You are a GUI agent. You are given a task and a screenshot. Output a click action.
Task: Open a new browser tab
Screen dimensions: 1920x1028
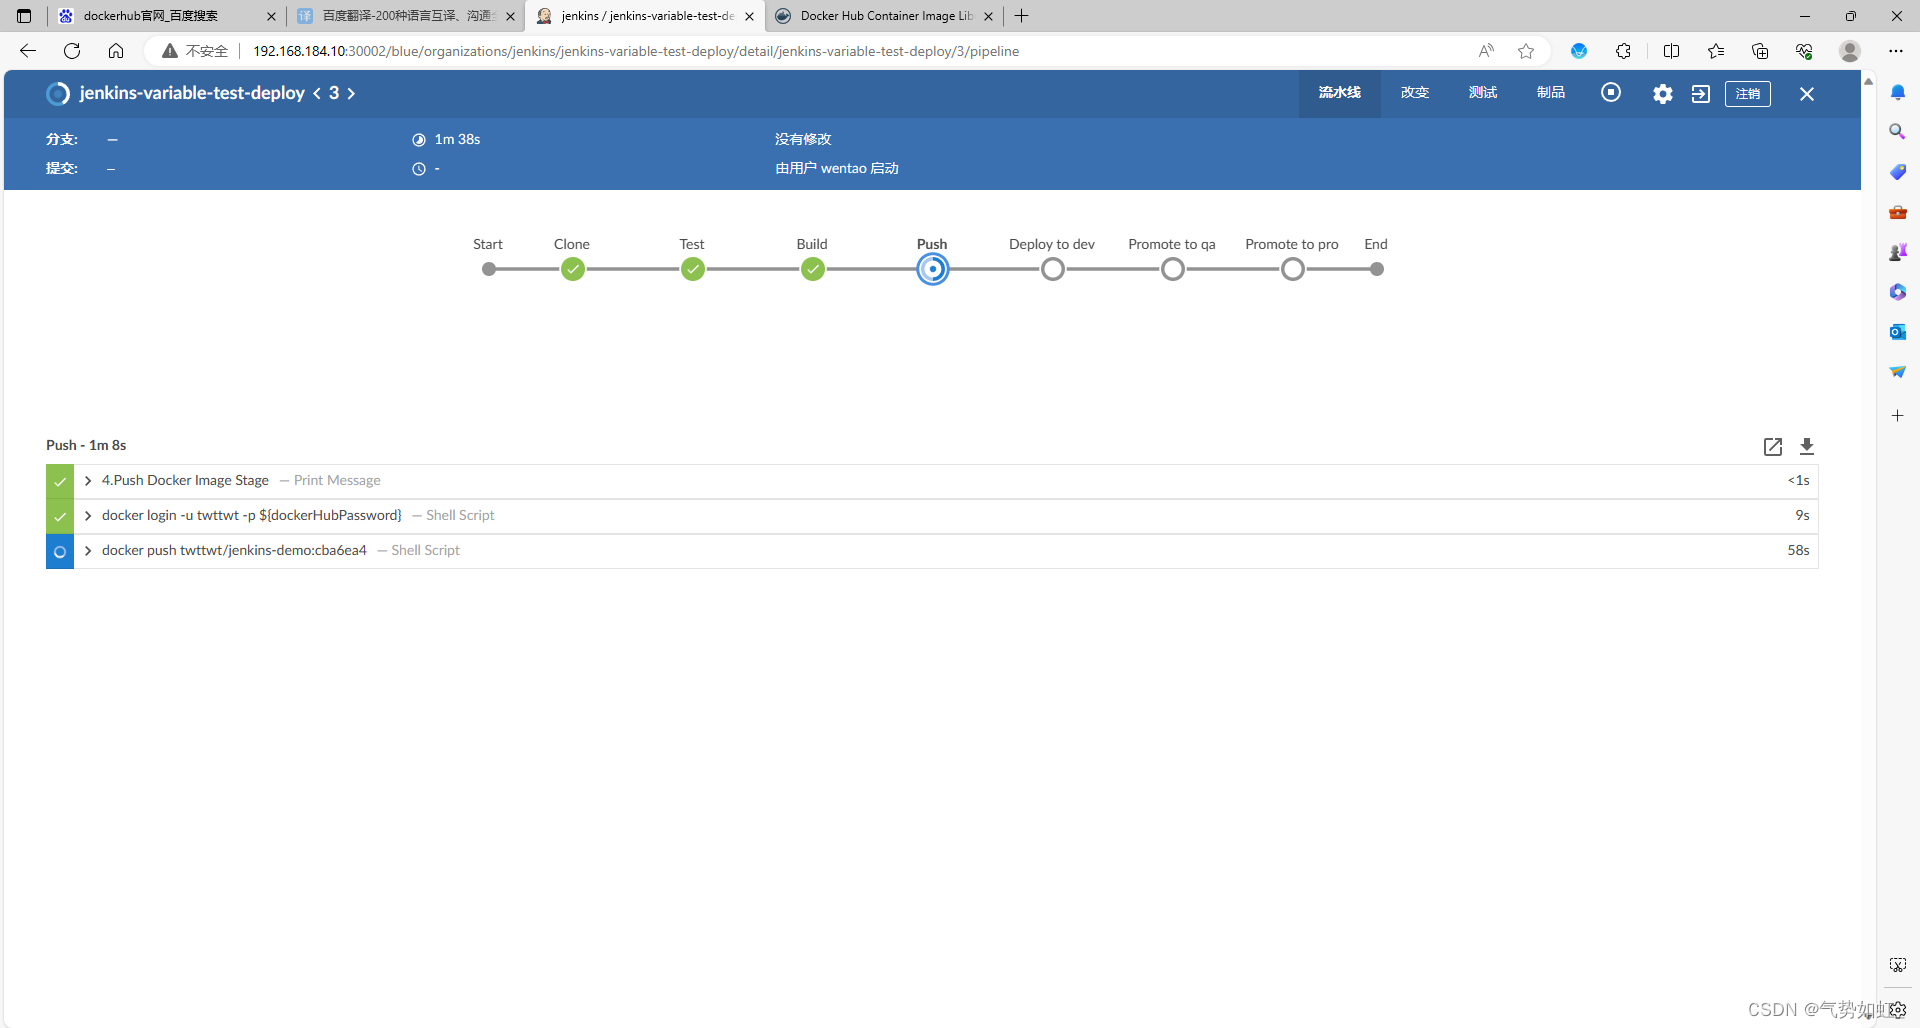coord(1021,16)
